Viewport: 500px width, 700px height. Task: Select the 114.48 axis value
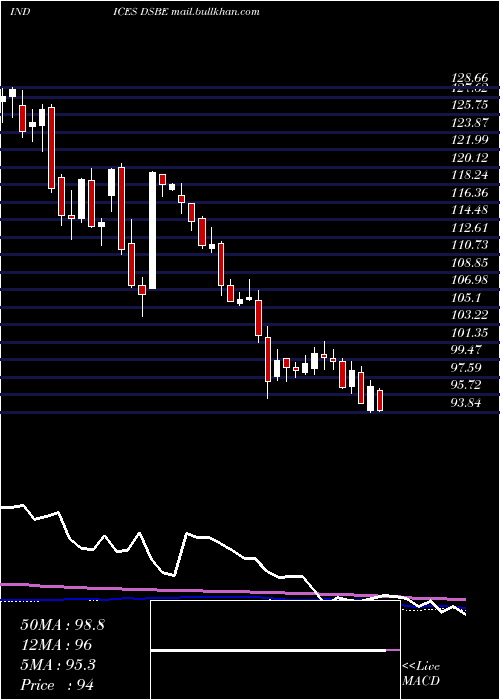470,210
